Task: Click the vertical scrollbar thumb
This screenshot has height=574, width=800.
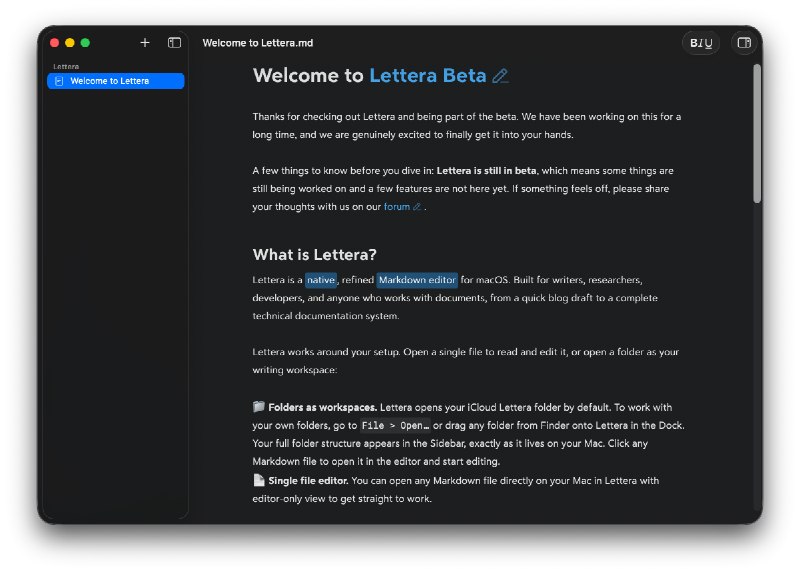Action: click(x=757, y=134)
